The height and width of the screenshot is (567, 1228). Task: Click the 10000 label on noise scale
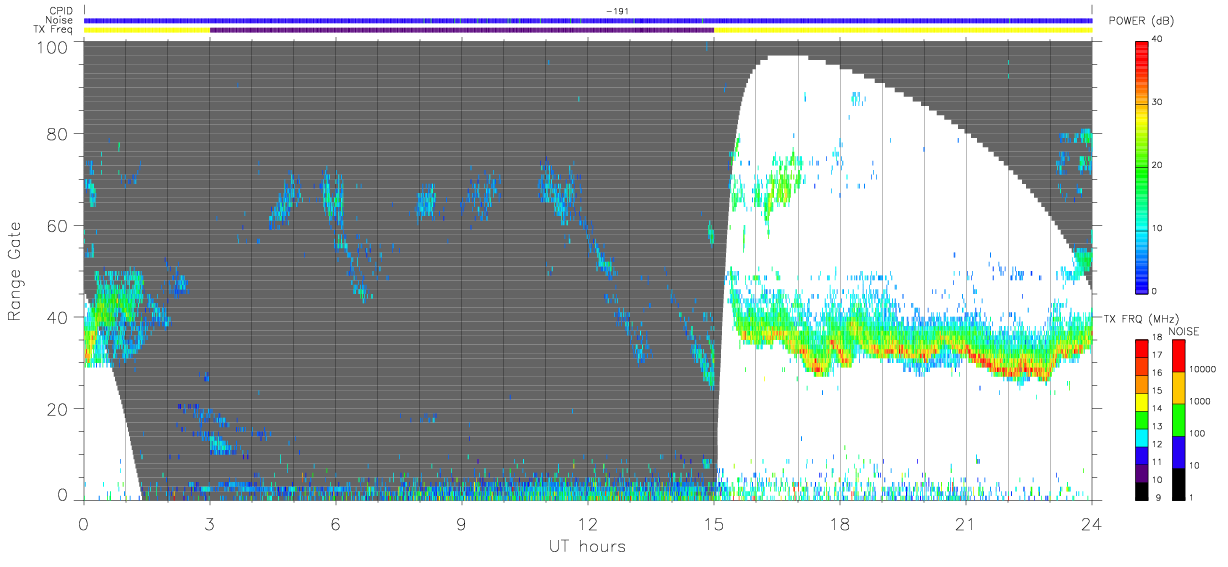pyautogui.click(x=1204, y=369)
